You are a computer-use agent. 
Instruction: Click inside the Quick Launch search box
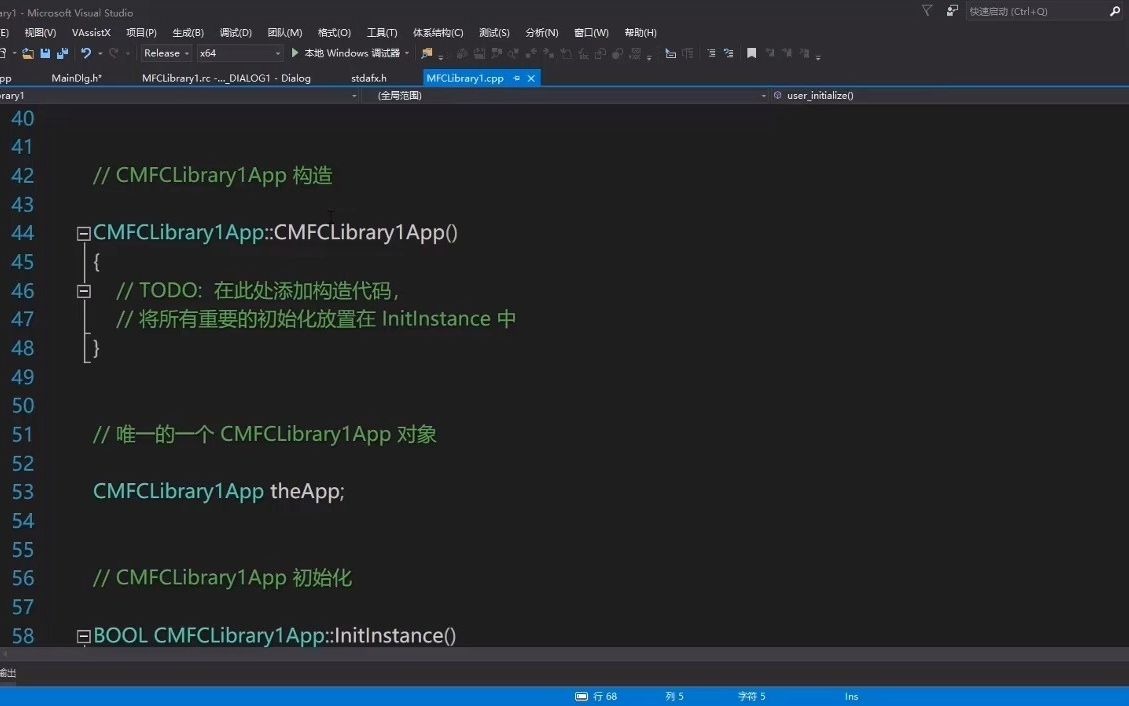[x=1040, y=10]
